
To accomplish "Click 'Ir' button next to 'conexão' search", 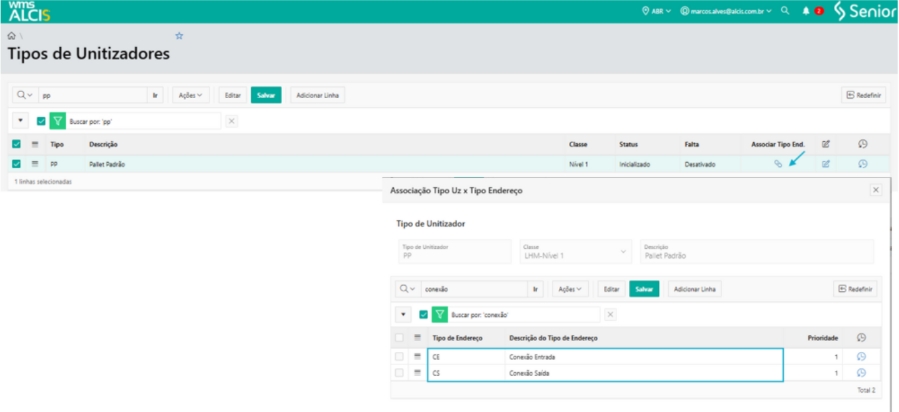I will pos(536,289).
